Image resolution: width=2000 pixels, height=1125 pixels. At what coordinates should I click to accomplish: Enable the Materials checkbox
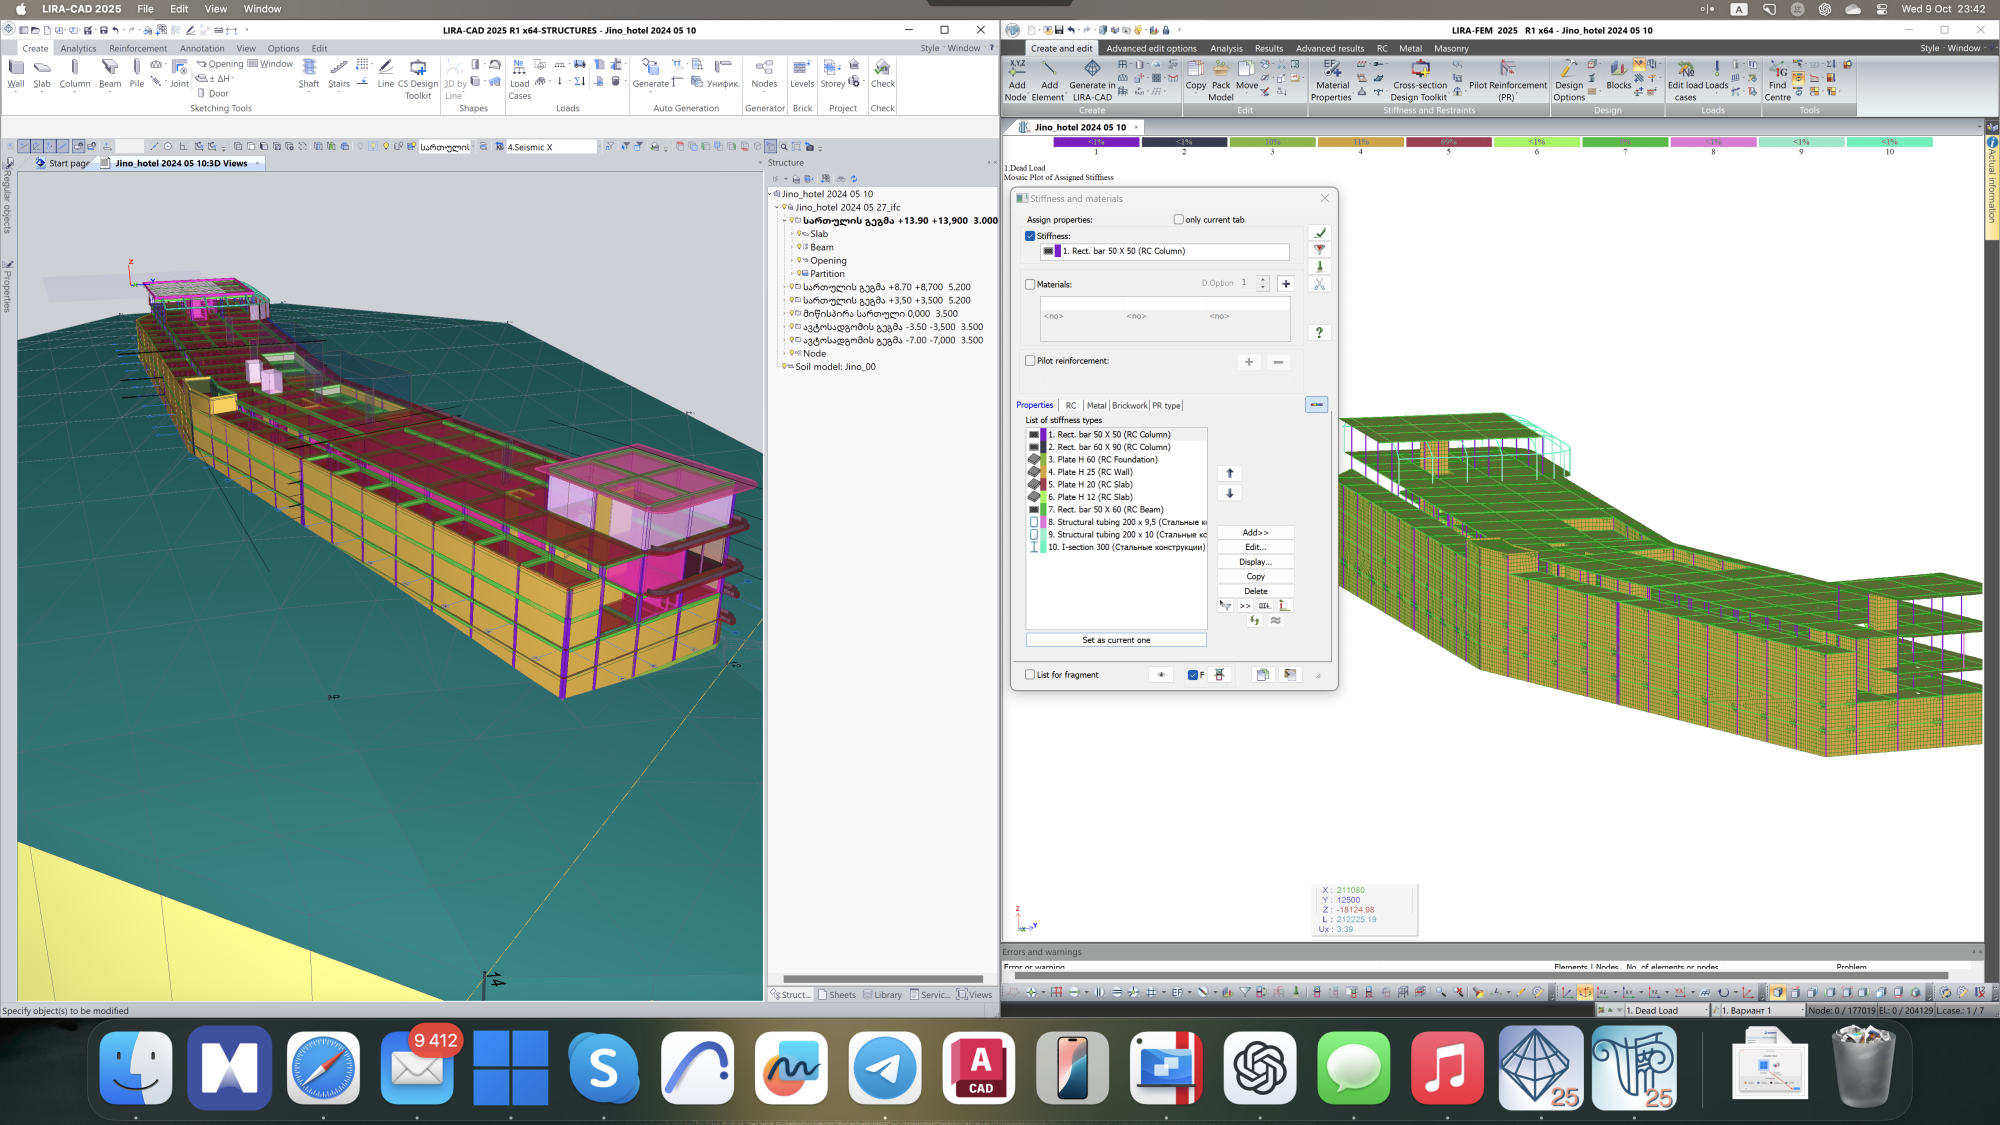[1030, 284]
